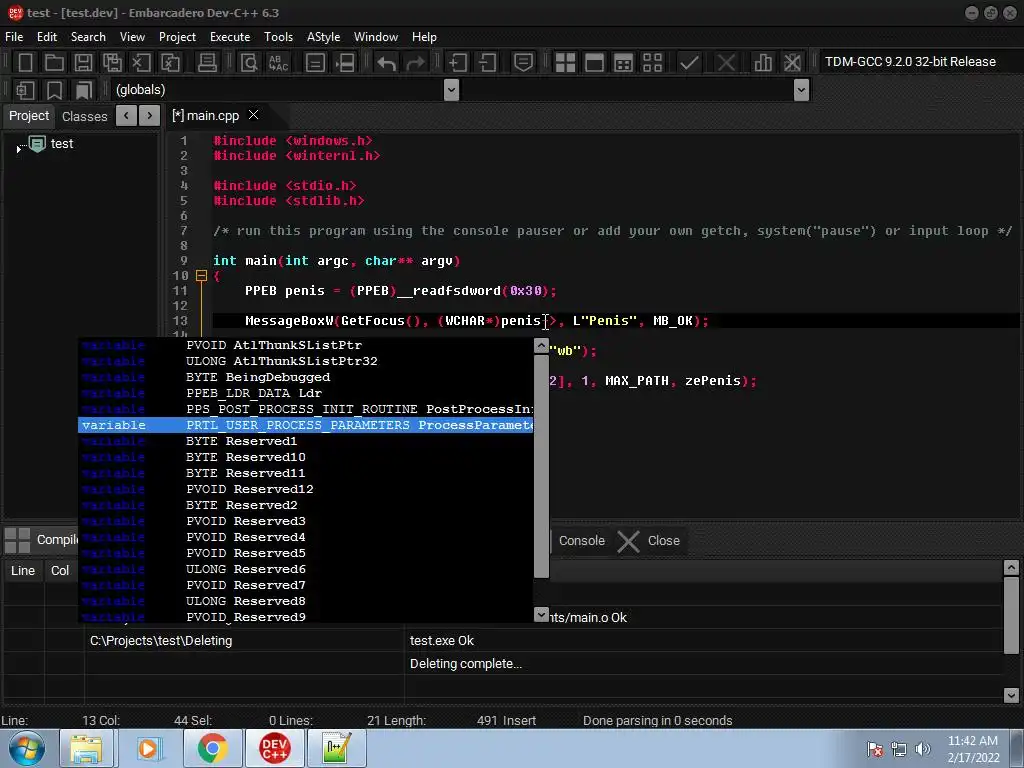Click the Close file toolbar icon
Viewport: 1024px width, 768px height.
click(x=141, y=63)
